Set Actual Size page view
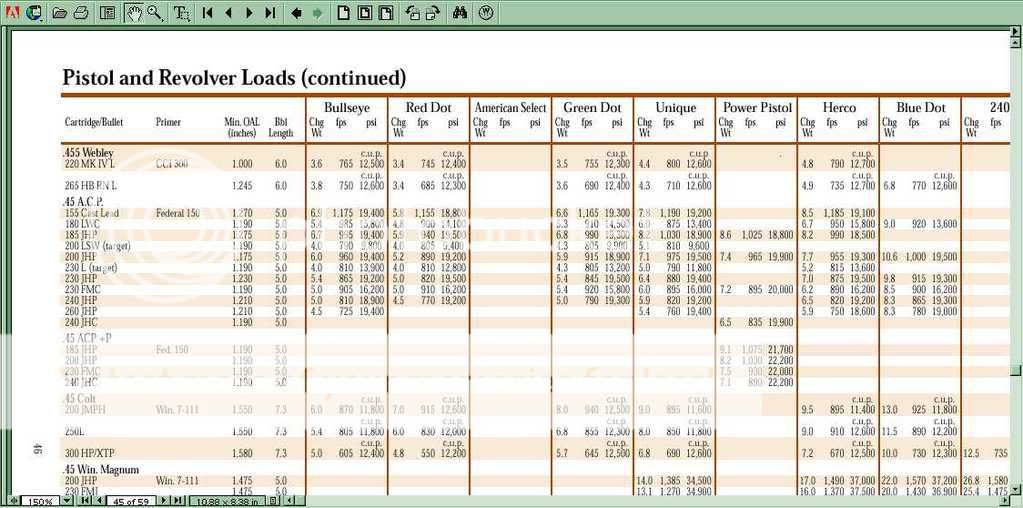Image resolution: width=1023 pixels, height=508 pixels. pyautogui.click(x=343, y=12)
